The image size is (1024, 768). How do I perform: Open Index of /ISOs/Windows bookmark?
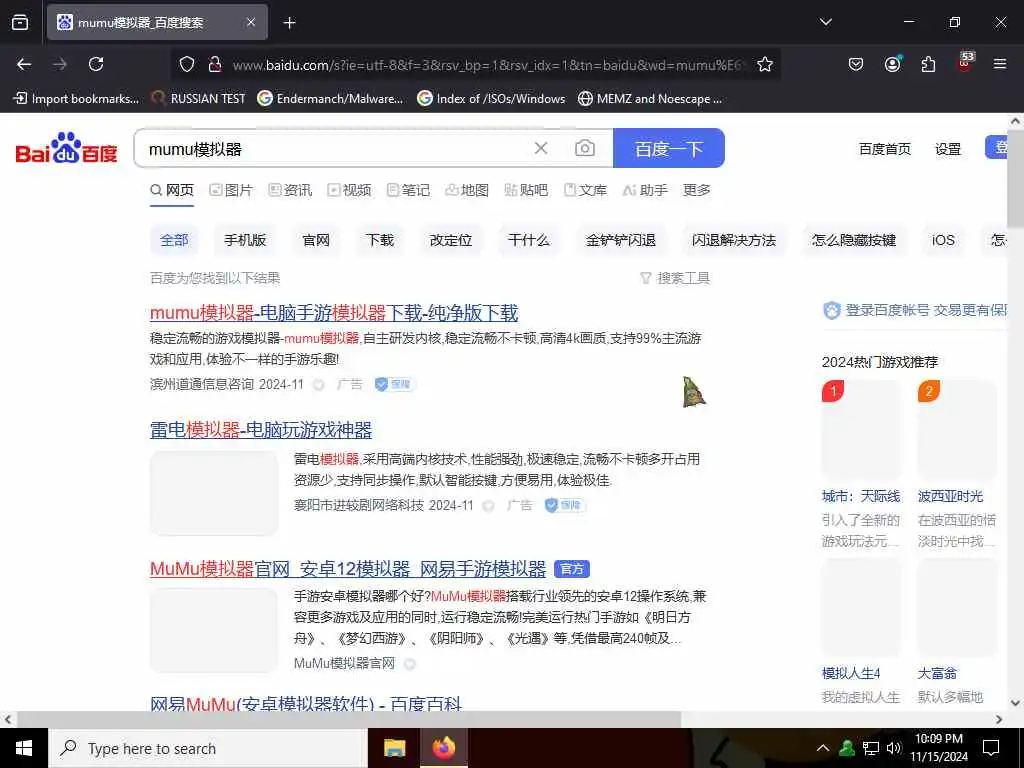pos(491,99)
